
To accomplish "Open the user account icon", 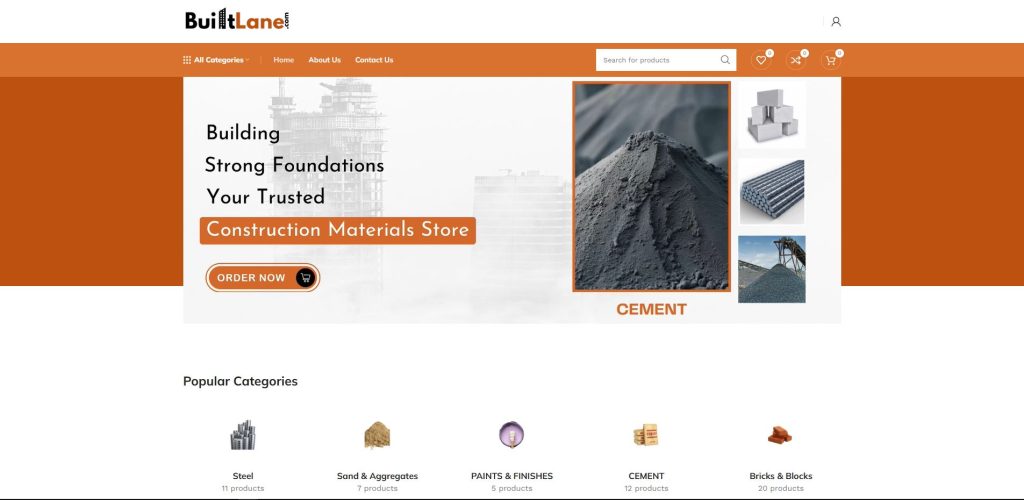I will 835,22.
